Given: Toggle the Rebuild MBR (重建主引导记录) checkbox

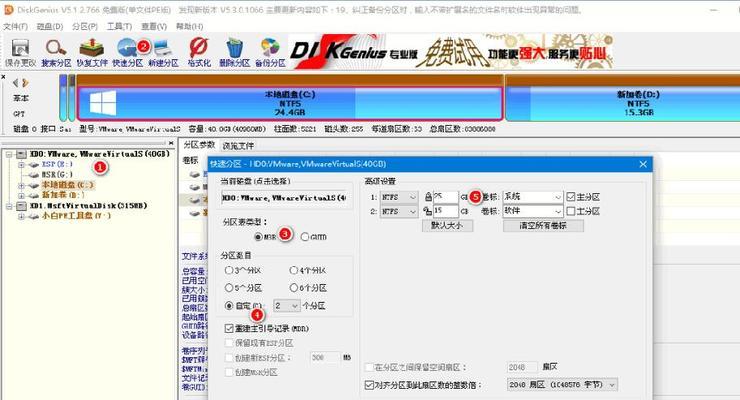Looking at the screenshot, I should pyautogui.click(x=229, y=328).
